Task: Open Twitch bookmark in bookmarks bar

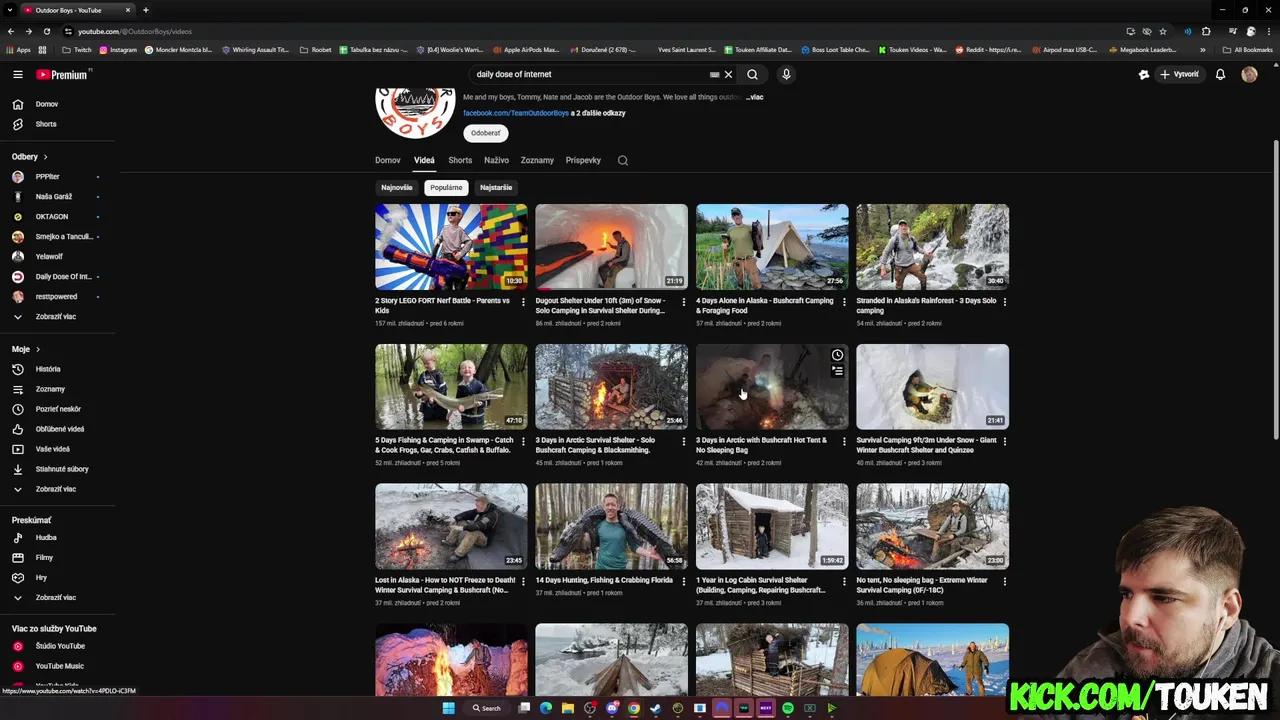Action: [x=77, y=50]
